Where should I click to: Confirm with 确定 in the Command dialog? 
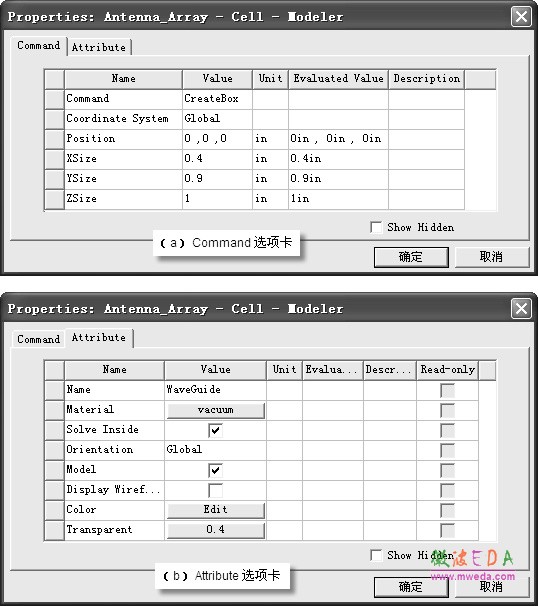click(411, 257)
